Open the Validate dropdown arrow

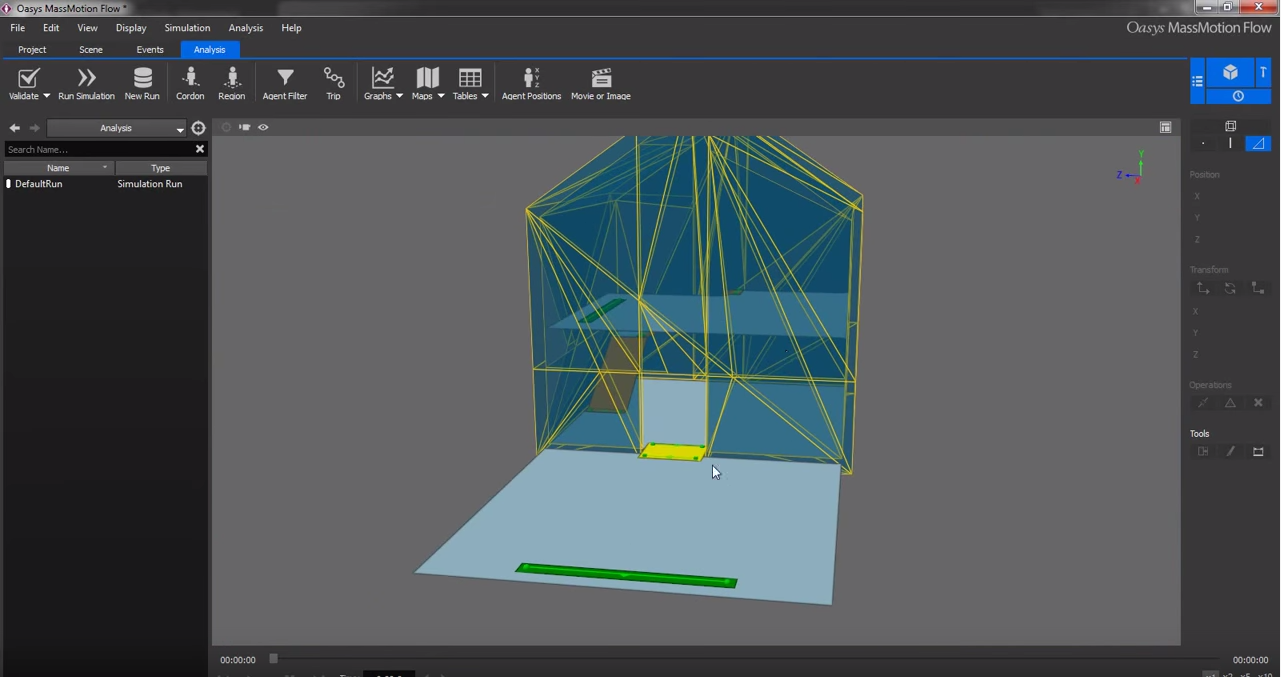46,96
